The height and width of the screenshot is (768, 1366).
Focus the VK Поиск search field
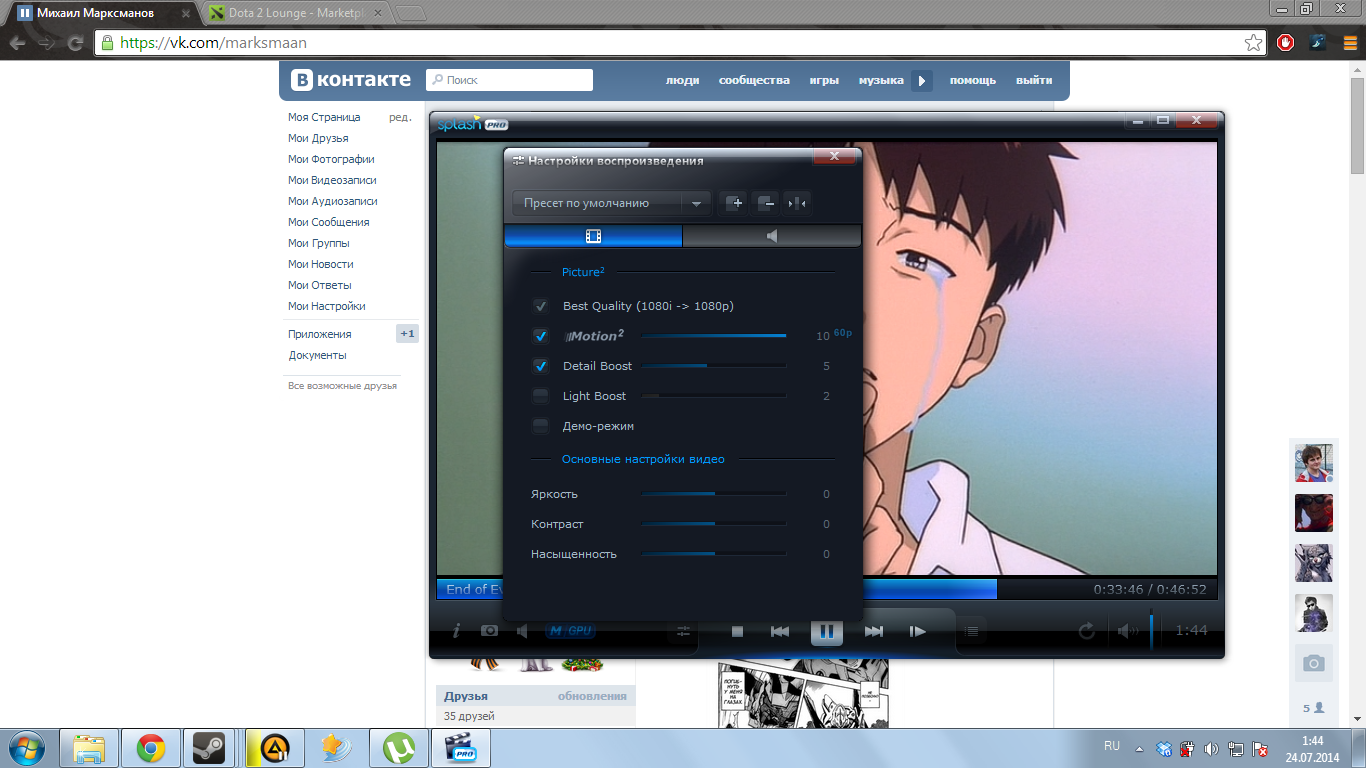click(509, 80)
